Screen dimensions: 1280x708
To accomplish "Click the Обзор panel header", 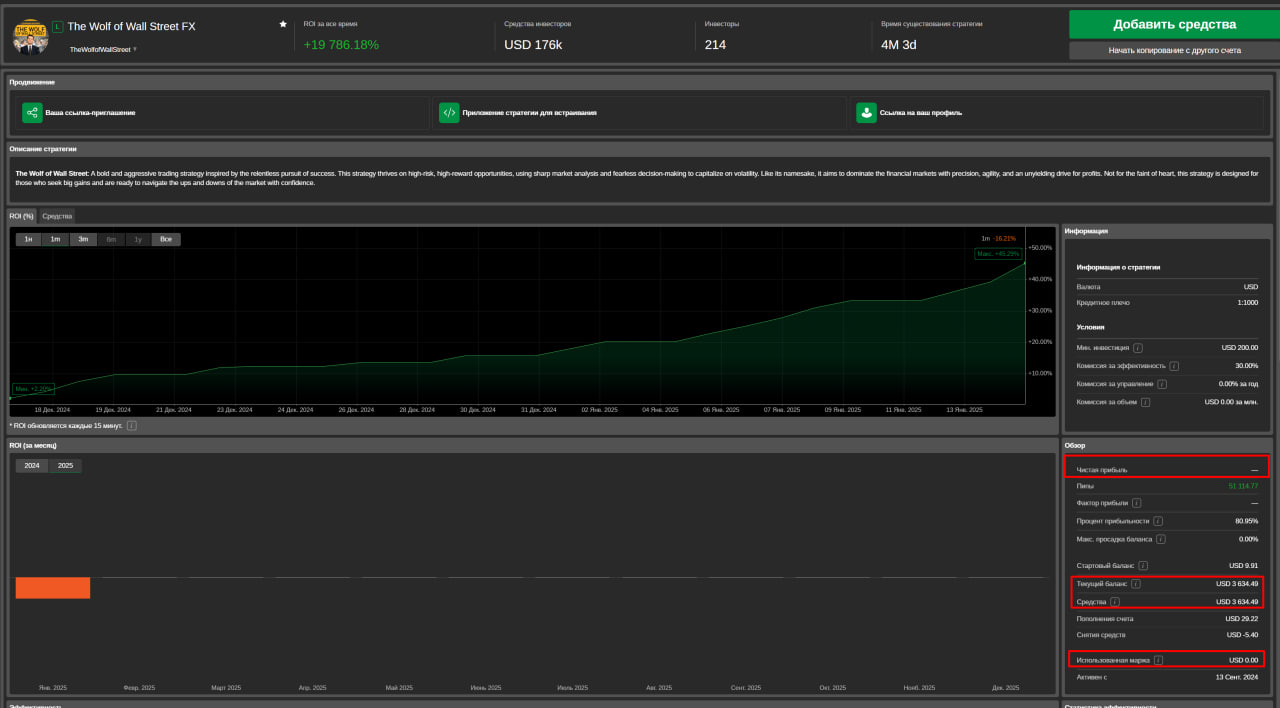I will point(1075,445).
